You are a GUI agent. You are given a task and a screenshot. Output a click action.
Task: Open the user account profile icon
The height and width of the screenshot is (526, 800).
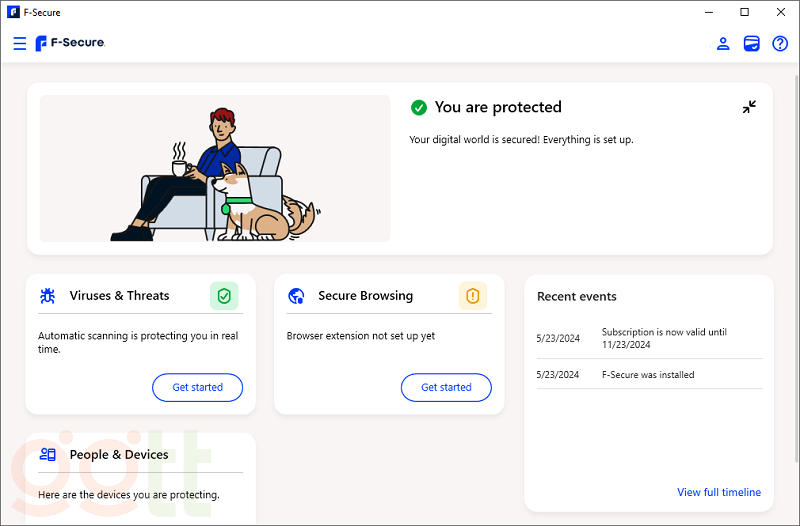[723, 44]
